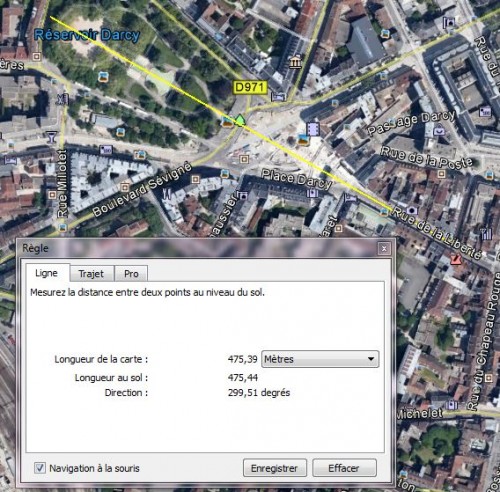The width and height of the screenshot is (500, 492).
Task: Click the photo icon next to the cinema icon
Action: point(302,140)
